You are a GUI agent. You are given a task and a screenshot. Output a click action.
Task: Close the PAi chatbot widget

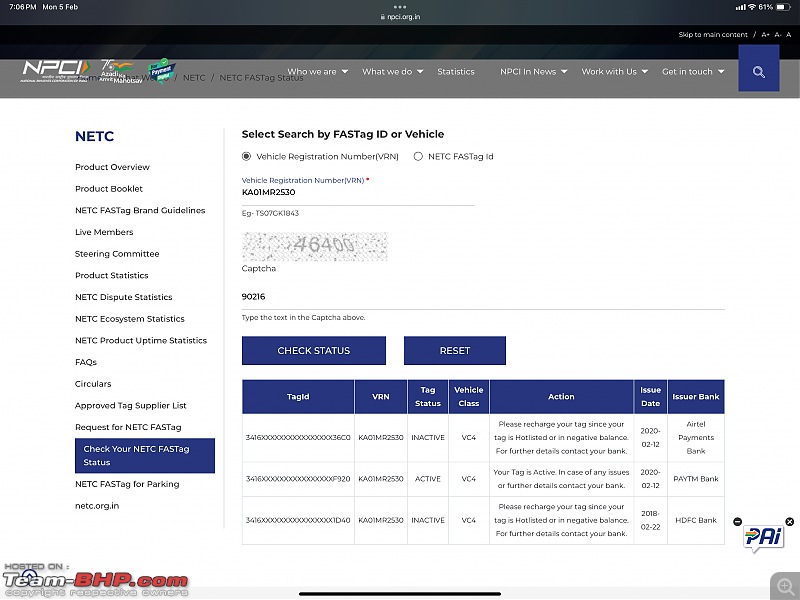pos(790,521)
